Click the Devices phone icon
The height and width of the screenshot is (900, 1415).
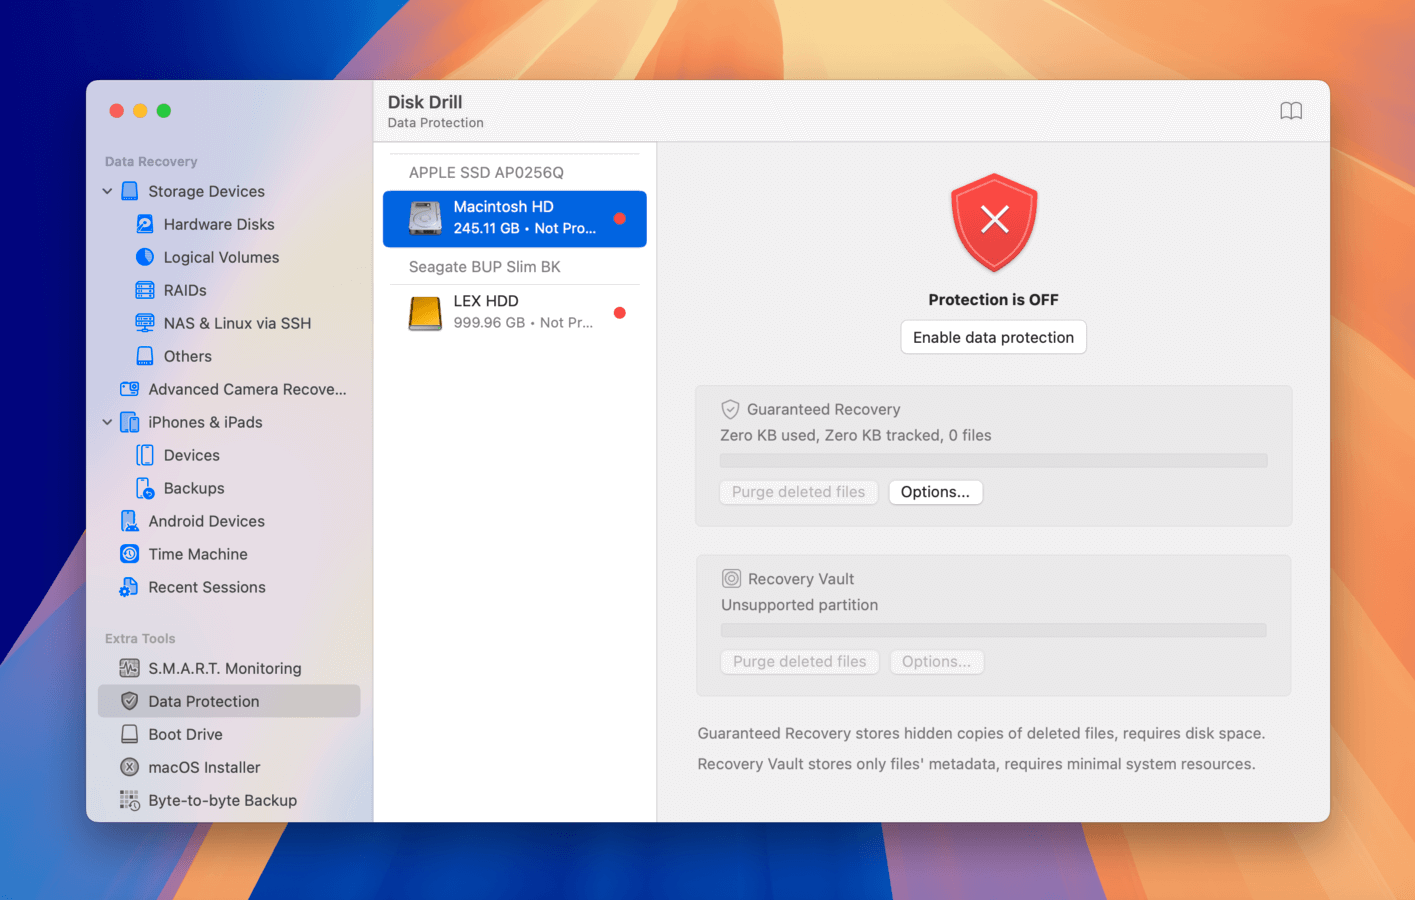(x=145, y=455)
